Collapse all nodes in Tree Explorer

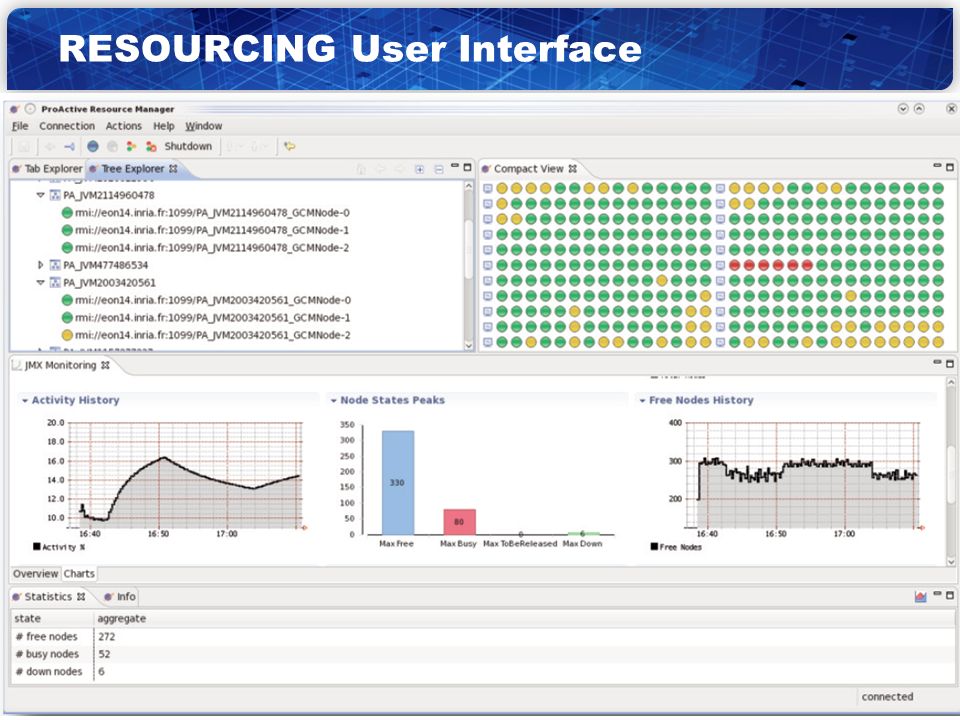tap(439, 169)
